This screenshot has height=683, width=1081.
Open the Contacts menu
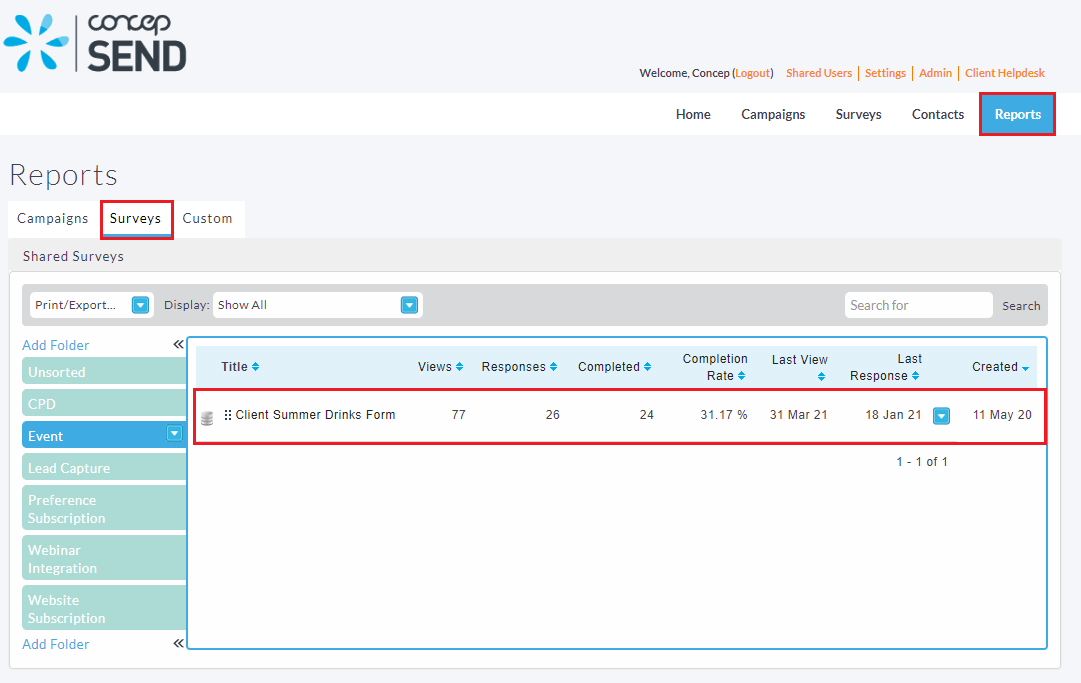point(938,114)
